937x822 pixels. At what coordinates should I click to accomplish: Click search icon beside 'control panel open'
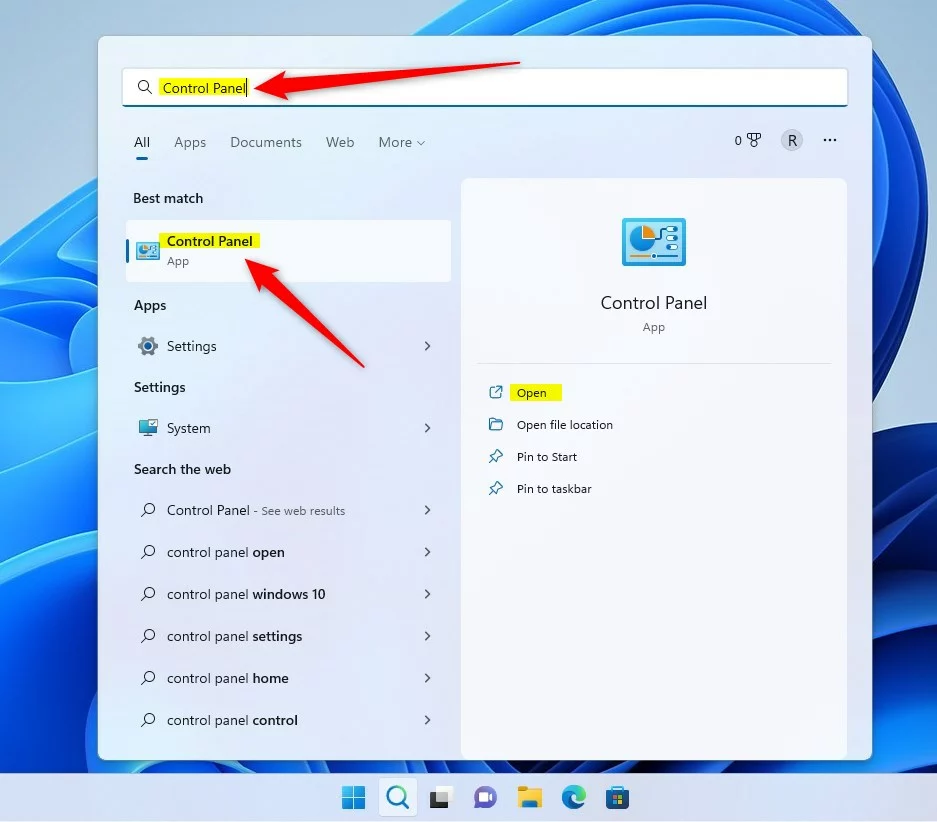[148, 552]
